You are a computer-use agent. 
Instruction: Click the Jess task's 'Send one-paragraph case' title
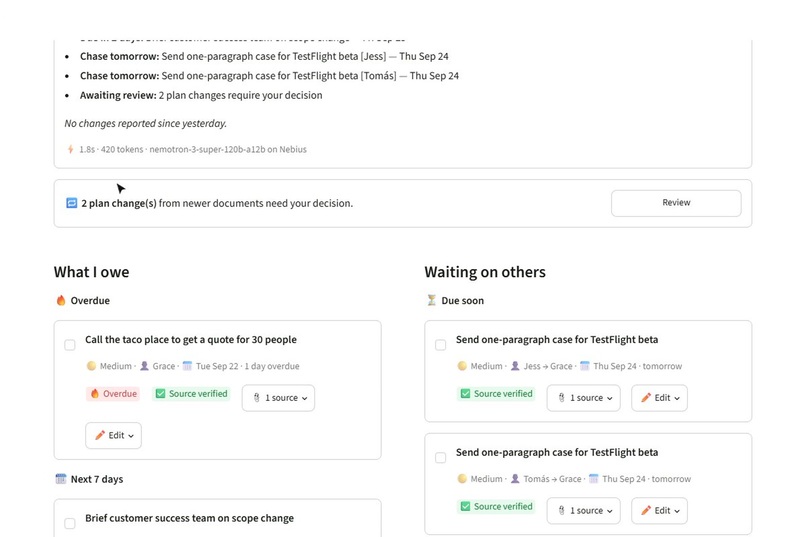(557, 340)
